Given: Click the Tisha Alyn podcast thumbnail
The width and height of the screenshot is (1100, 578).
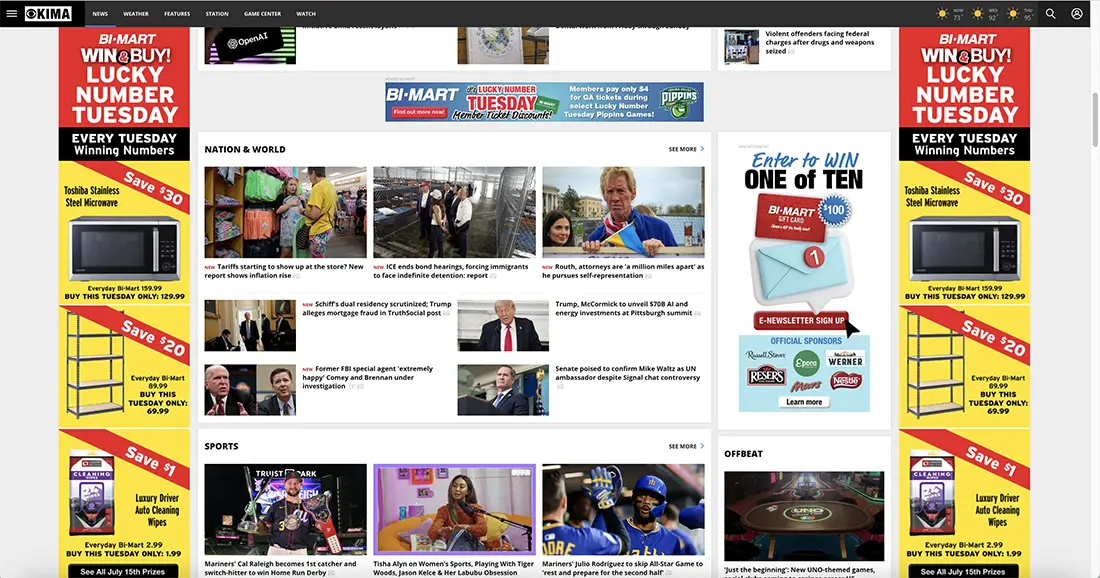Looking at the screenshot, I should pos(454,509).
